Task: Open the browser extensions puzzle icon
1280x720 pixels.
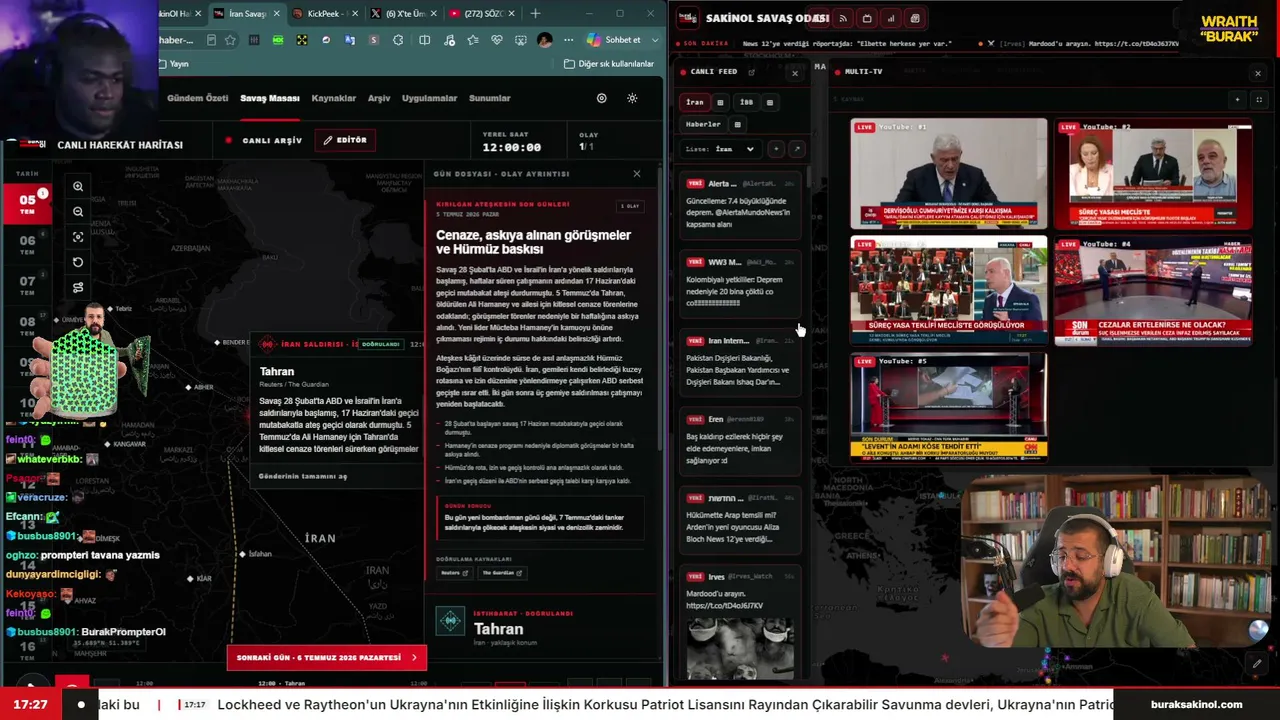Action: 398,40
